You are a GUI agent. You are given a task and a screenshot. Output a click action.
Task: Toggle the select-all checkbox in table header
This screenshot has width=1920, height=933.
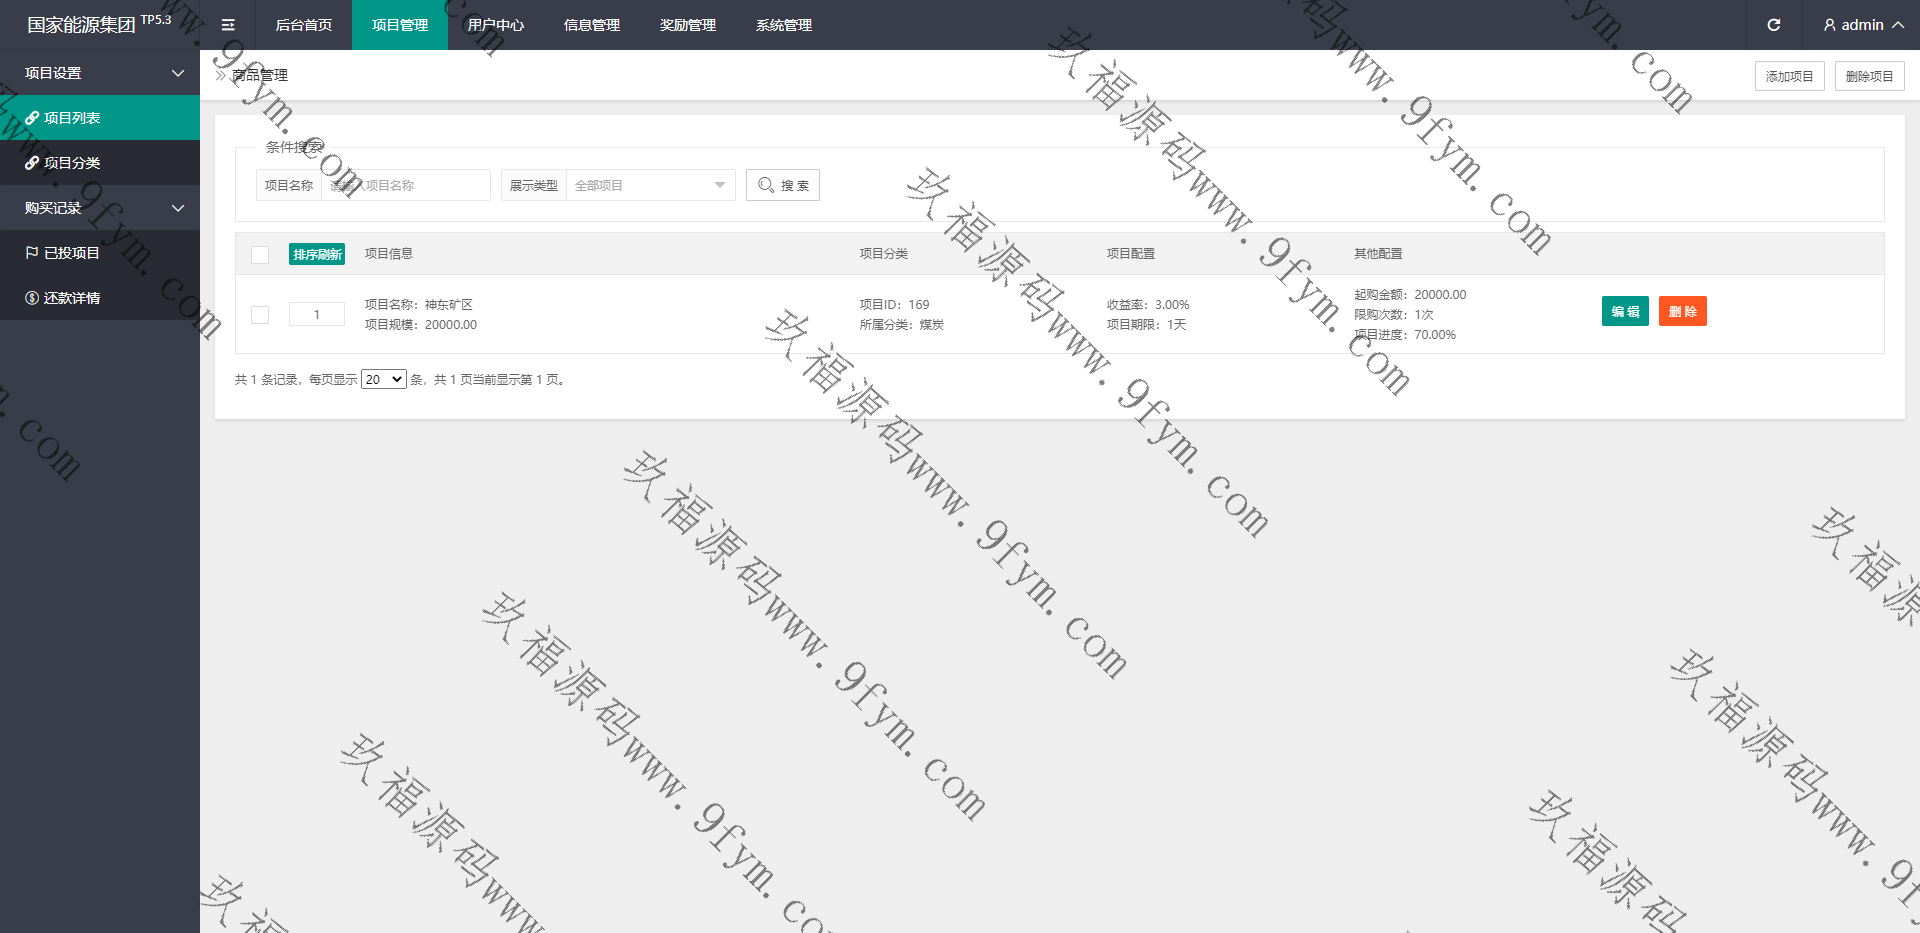(x=260, y=254)
